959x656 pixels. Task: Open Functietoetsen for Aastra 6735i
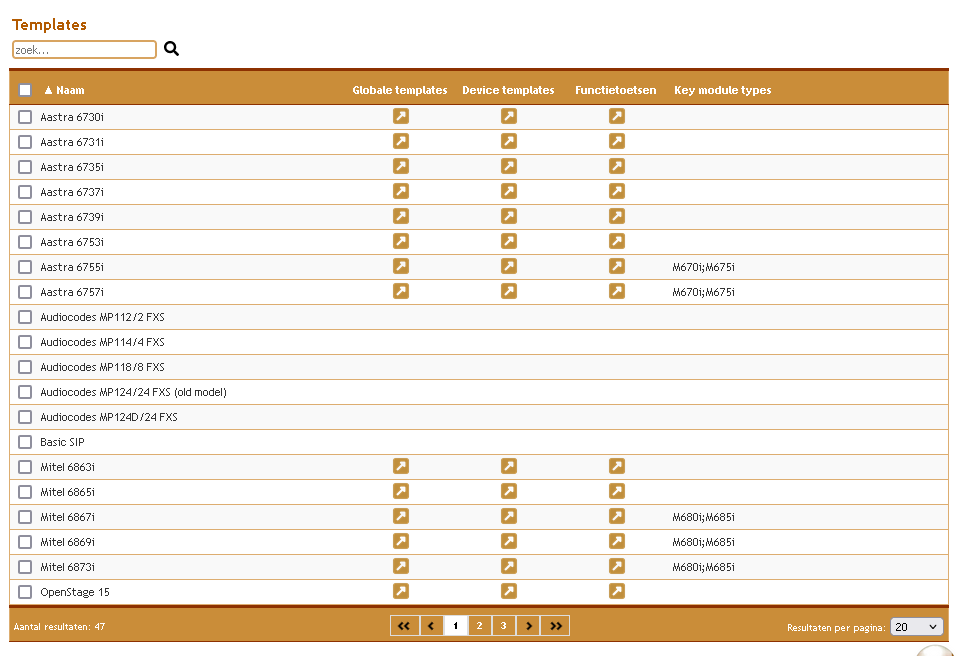[x=616, y=166]
